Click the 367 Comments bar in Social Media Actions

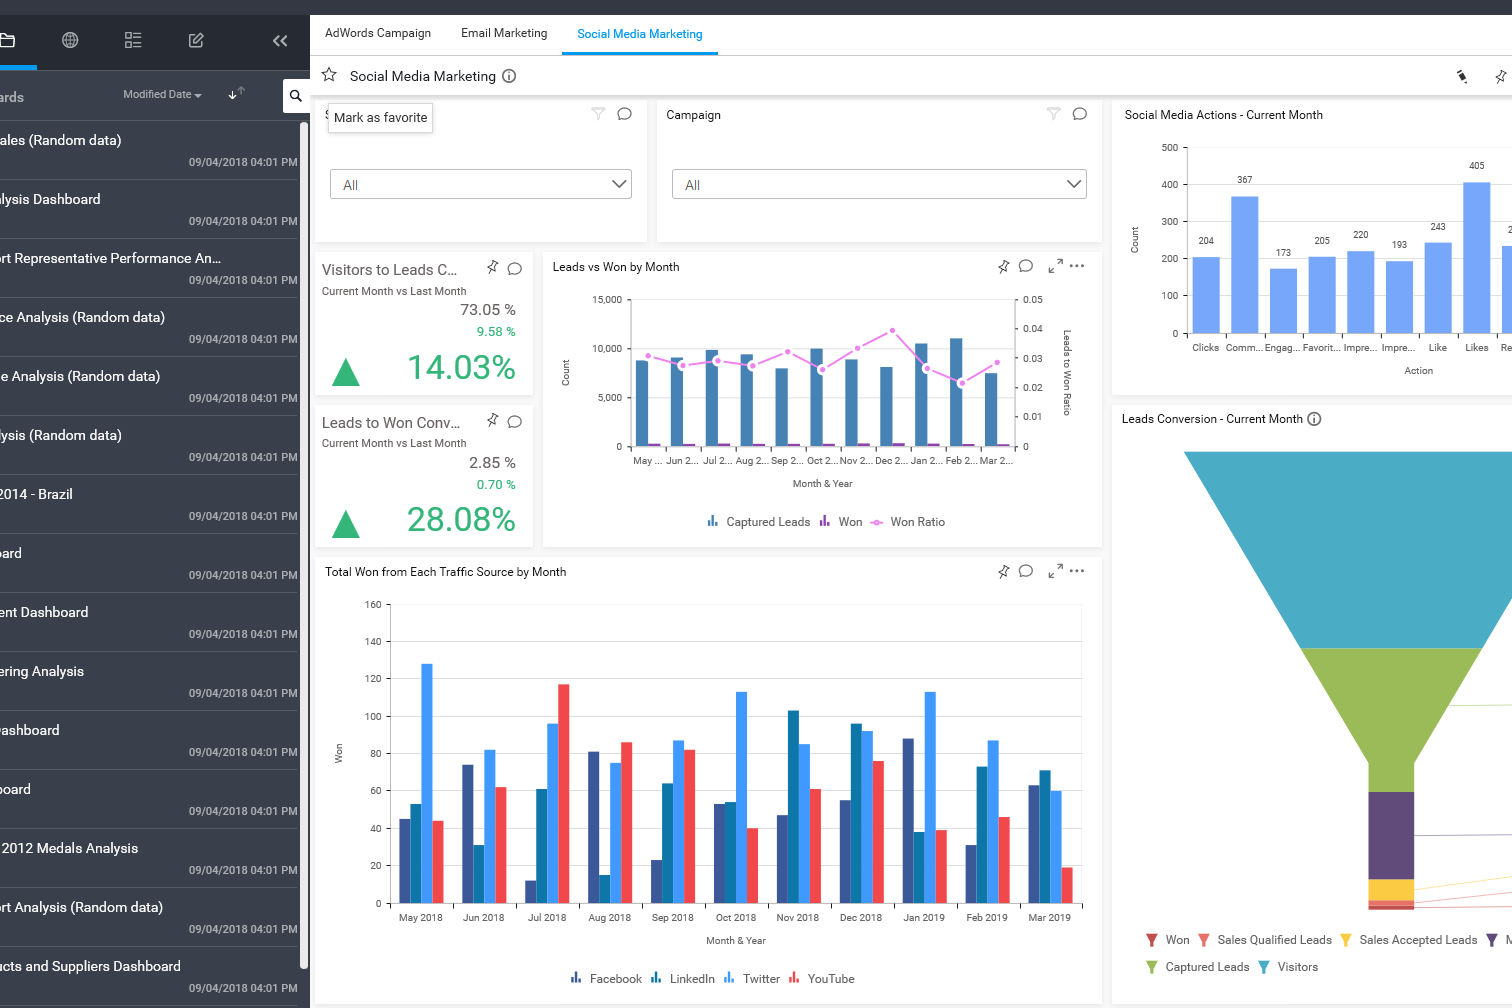pos(1244,264)
